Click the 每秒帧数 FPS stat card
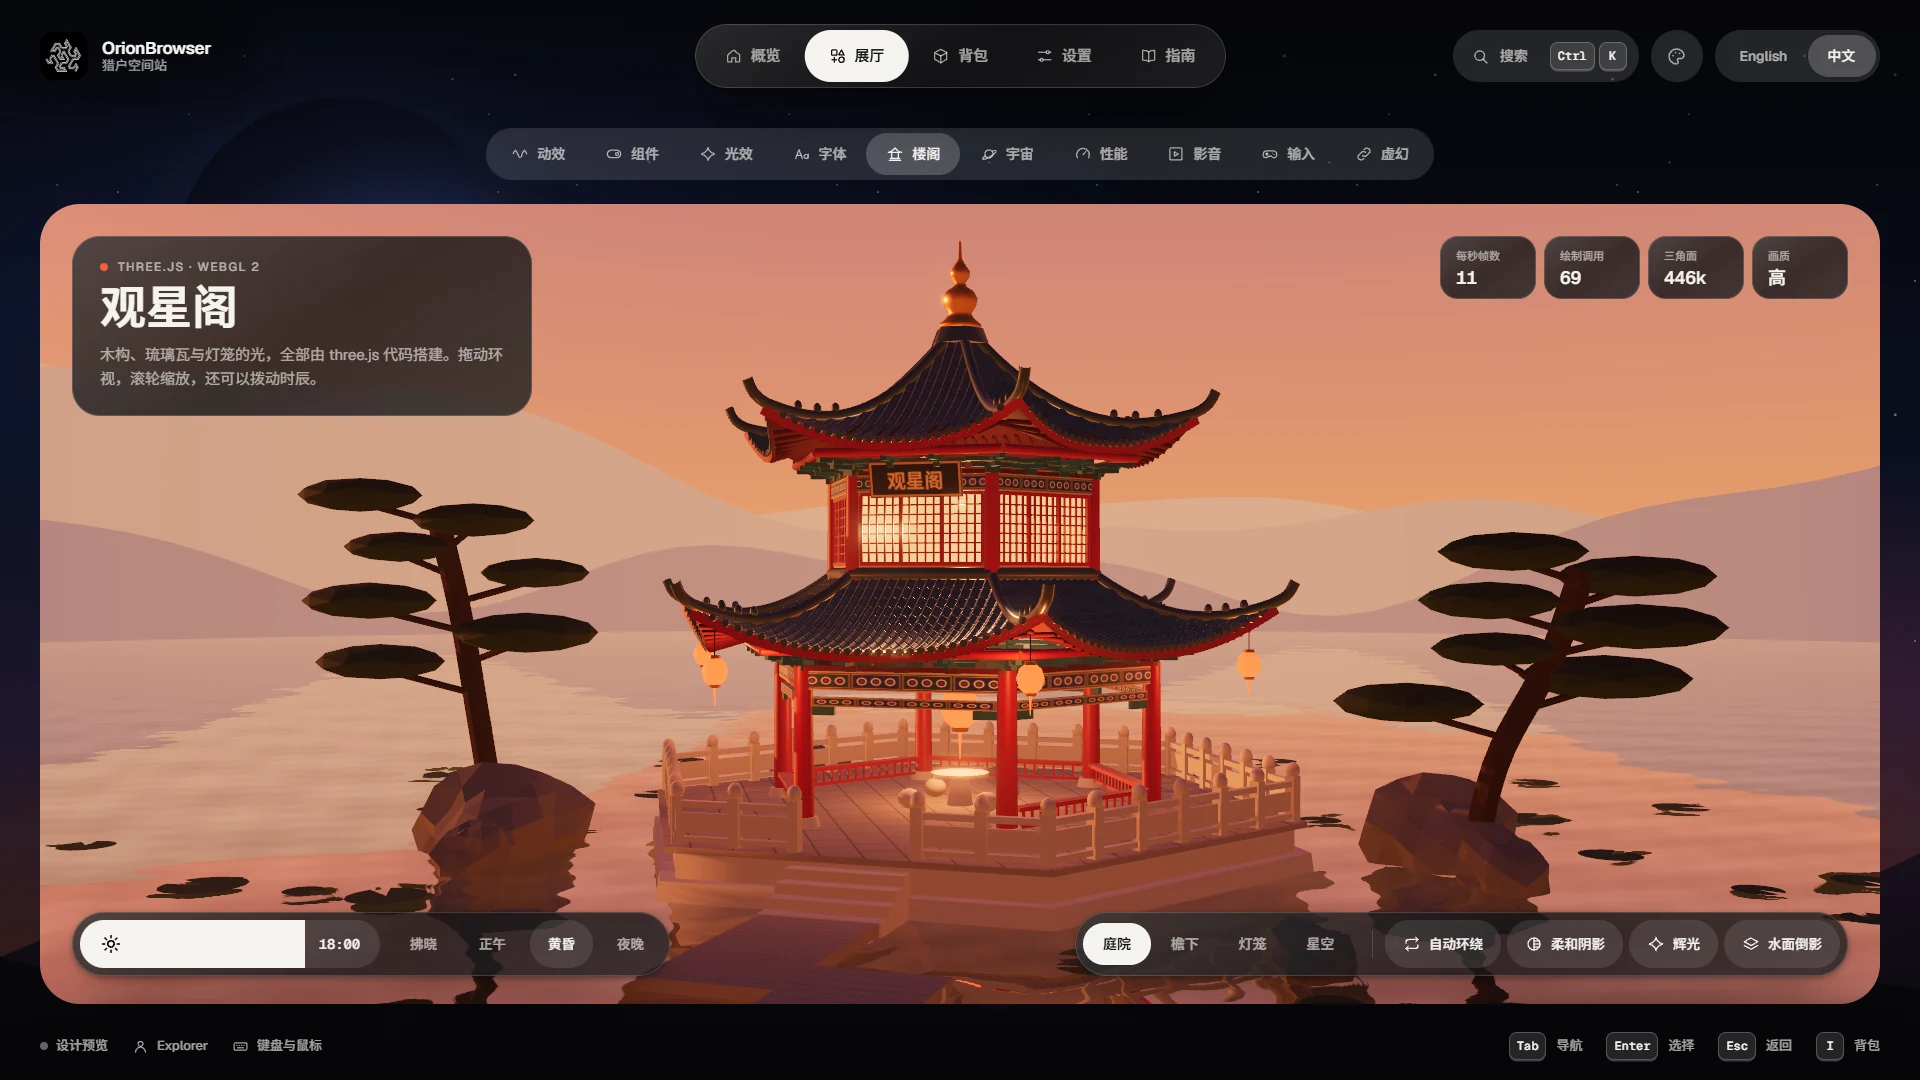This screenshot has width=1920, height=1080. coord(1487,267)
